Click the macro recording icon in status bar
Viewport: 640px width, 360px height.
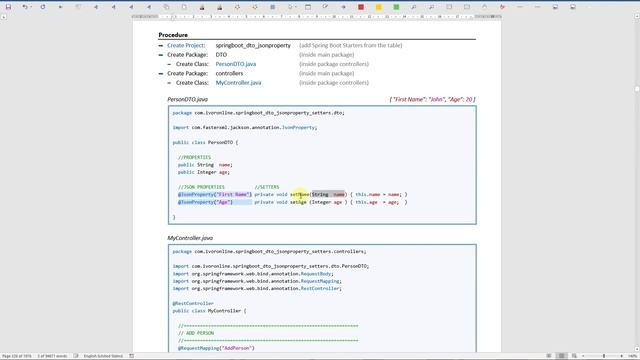131,356
